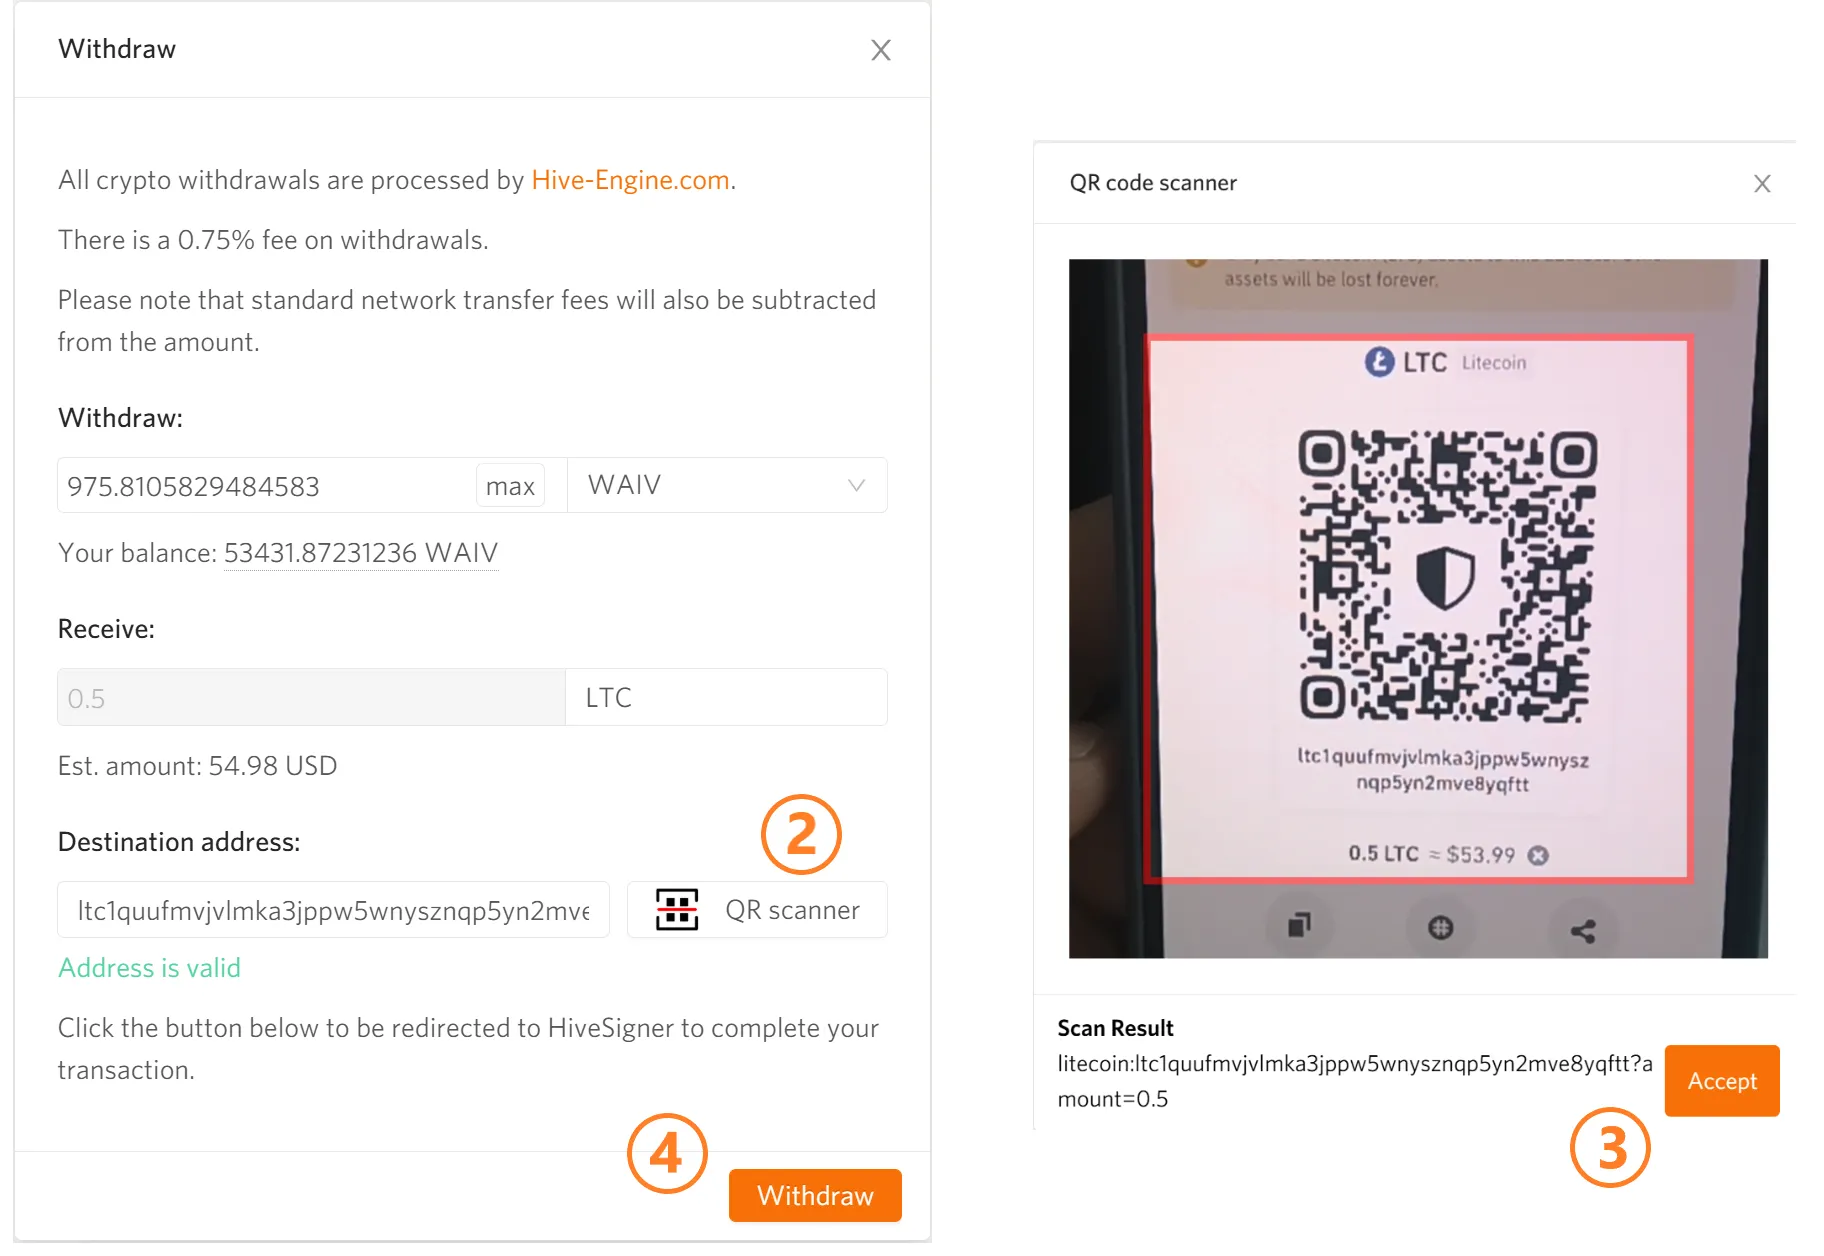Tap the copy icon in the phone preview
The image size is (1824, 1256).
(x=1299, y=926)
